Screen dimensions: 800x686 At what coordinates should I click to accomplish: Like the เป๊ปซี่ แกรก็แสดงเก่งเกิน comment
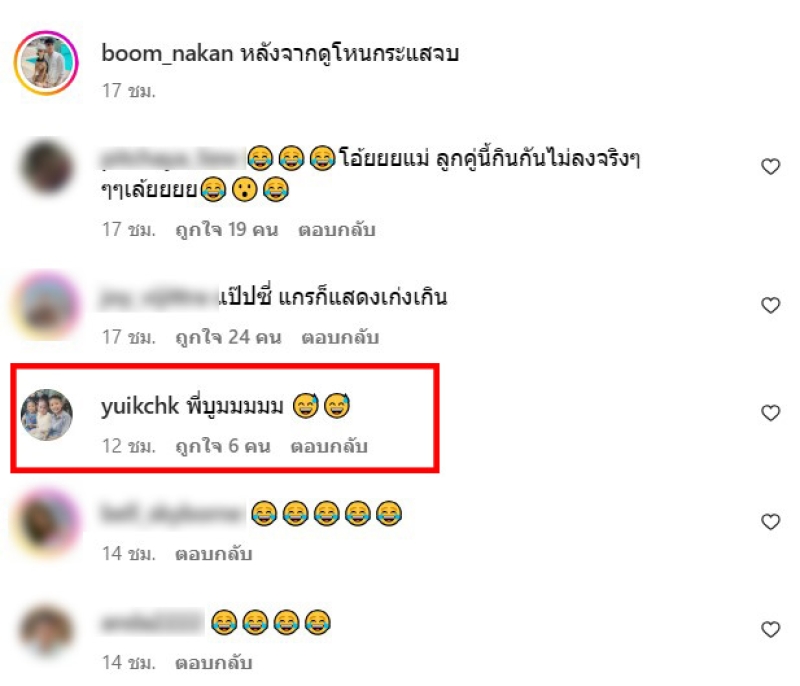point(770,305)
